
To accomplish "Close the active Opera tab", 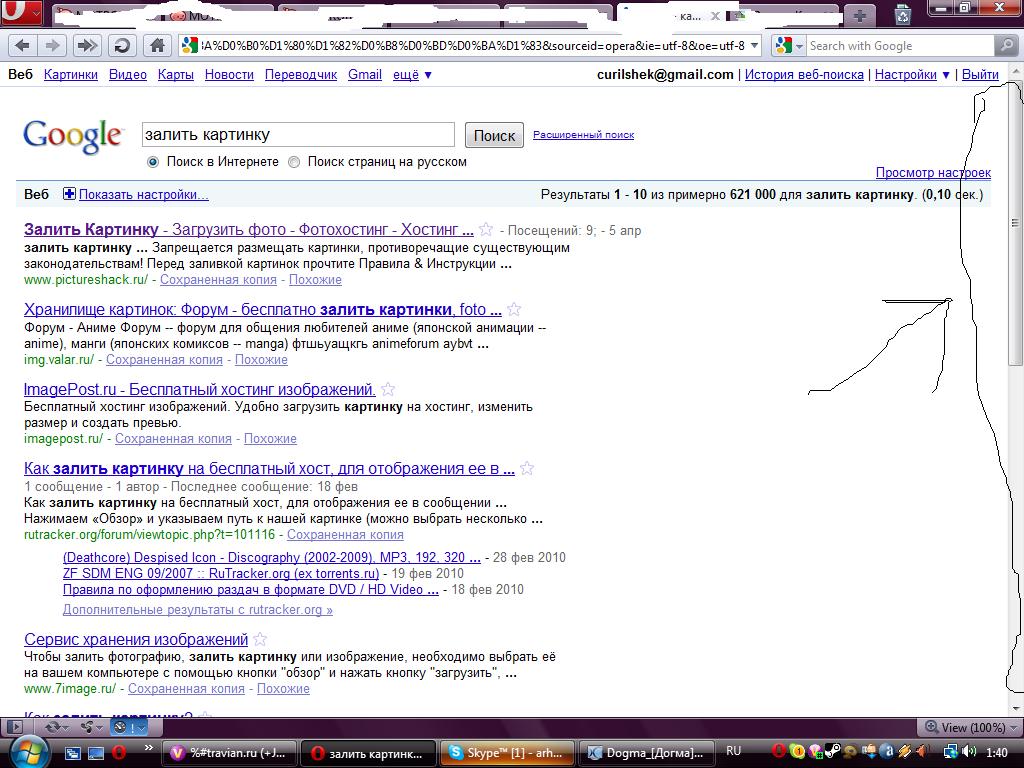I will click(715, 16).
